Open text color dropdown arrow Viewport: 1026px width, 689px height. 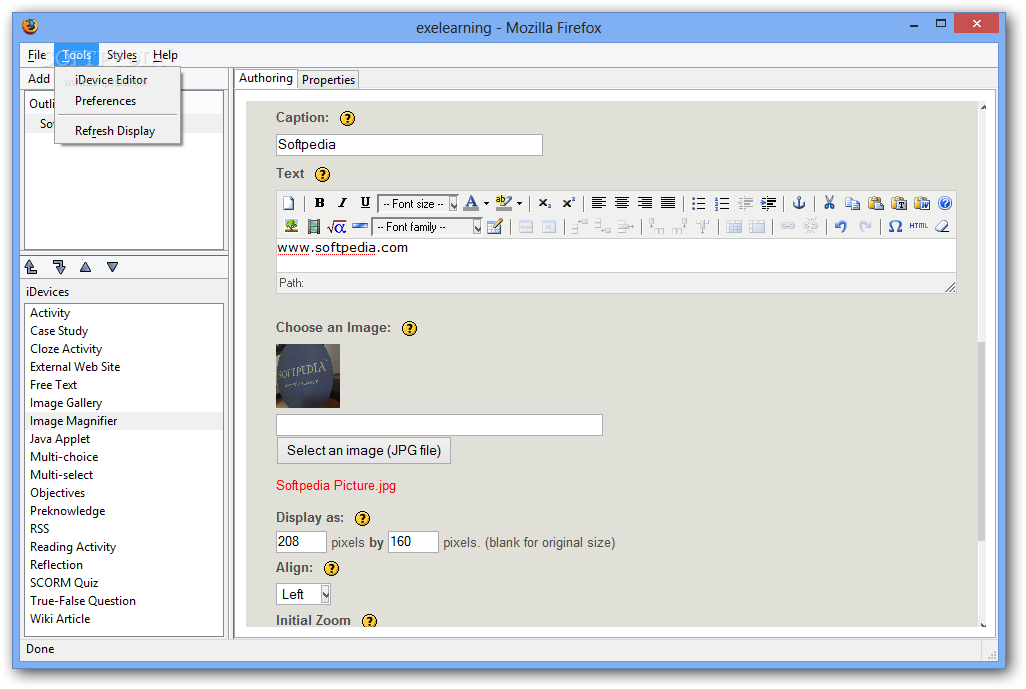pyautogui.click(x=486, y=203)
